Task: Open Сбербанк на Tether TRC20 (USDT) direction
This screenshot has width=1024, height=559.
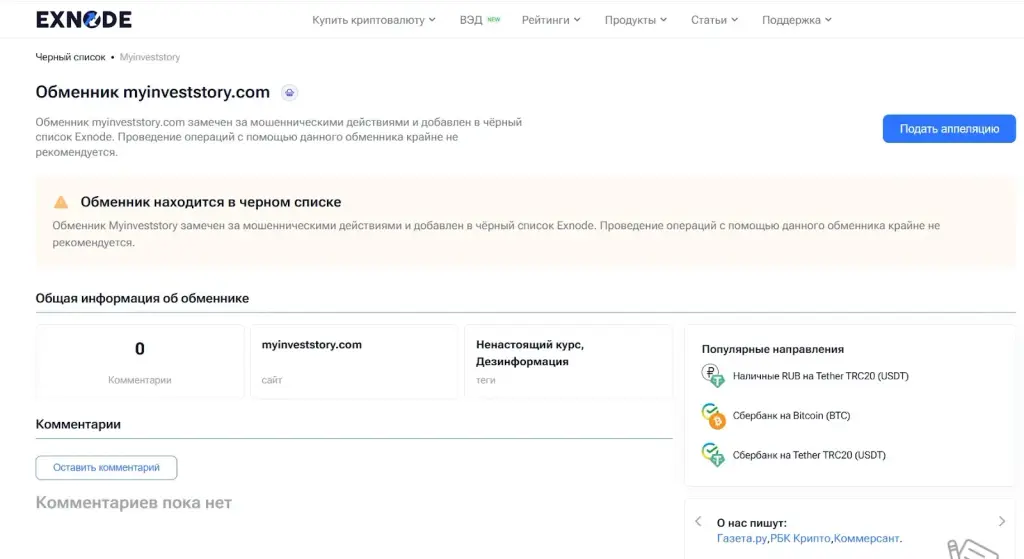Action: click(x=808, y=455)
